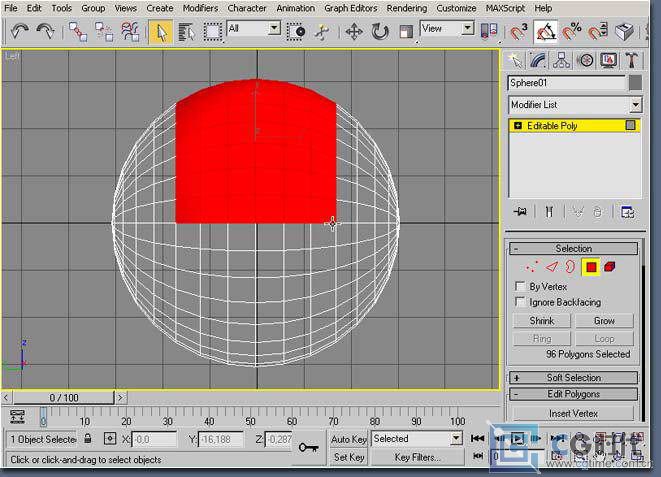Open the MAXScript menu

click(505, 8)
